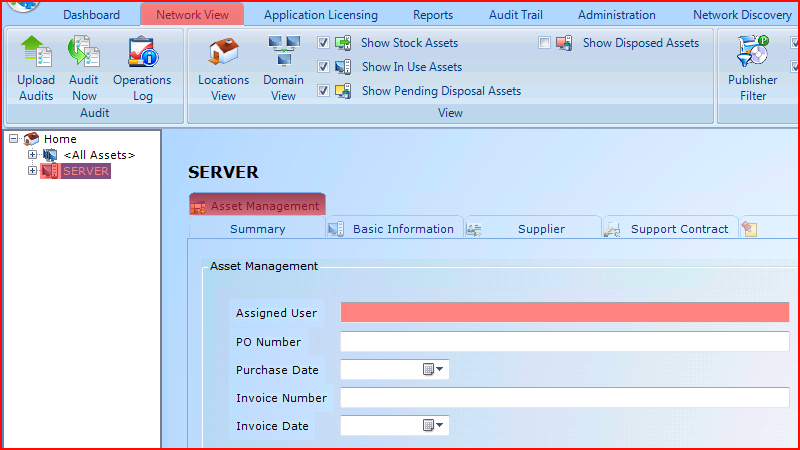
Task: Toggle Show In Use Assets checkbox
Action: click(x=323, y=66)
